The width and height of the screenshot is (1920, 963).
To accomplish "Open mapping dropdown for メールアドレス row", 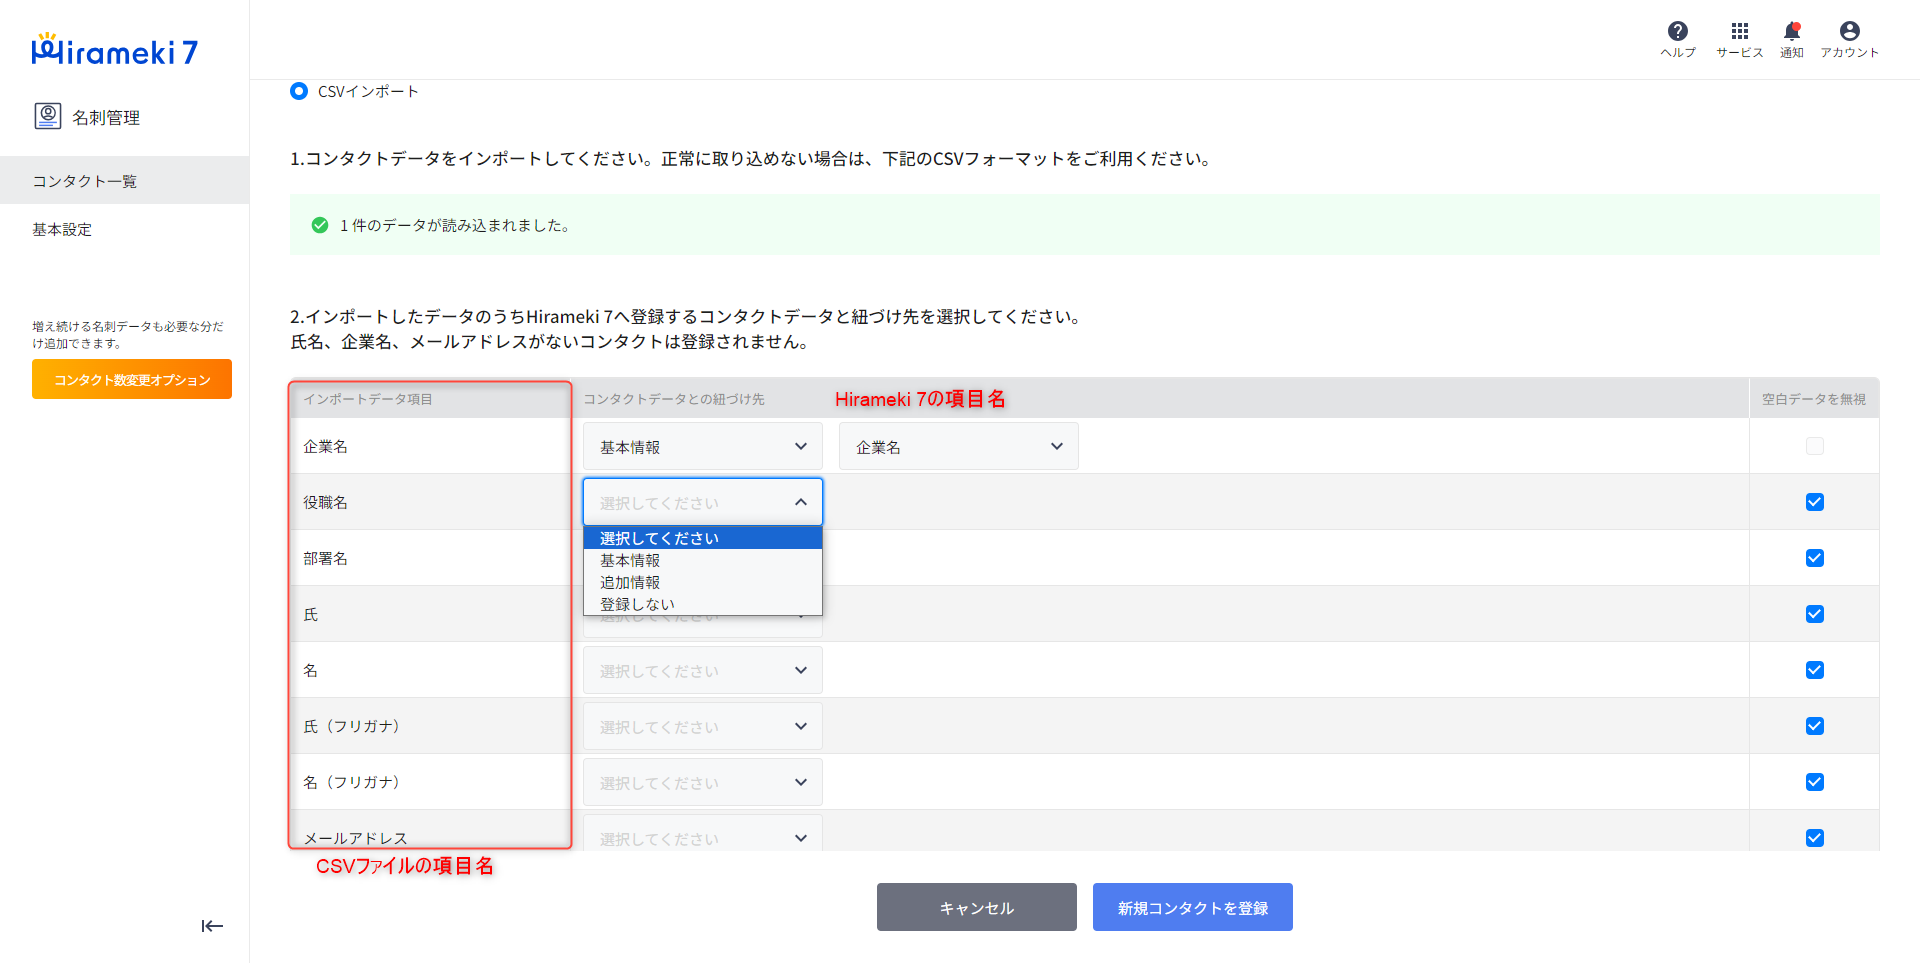I will pos(703,834).
